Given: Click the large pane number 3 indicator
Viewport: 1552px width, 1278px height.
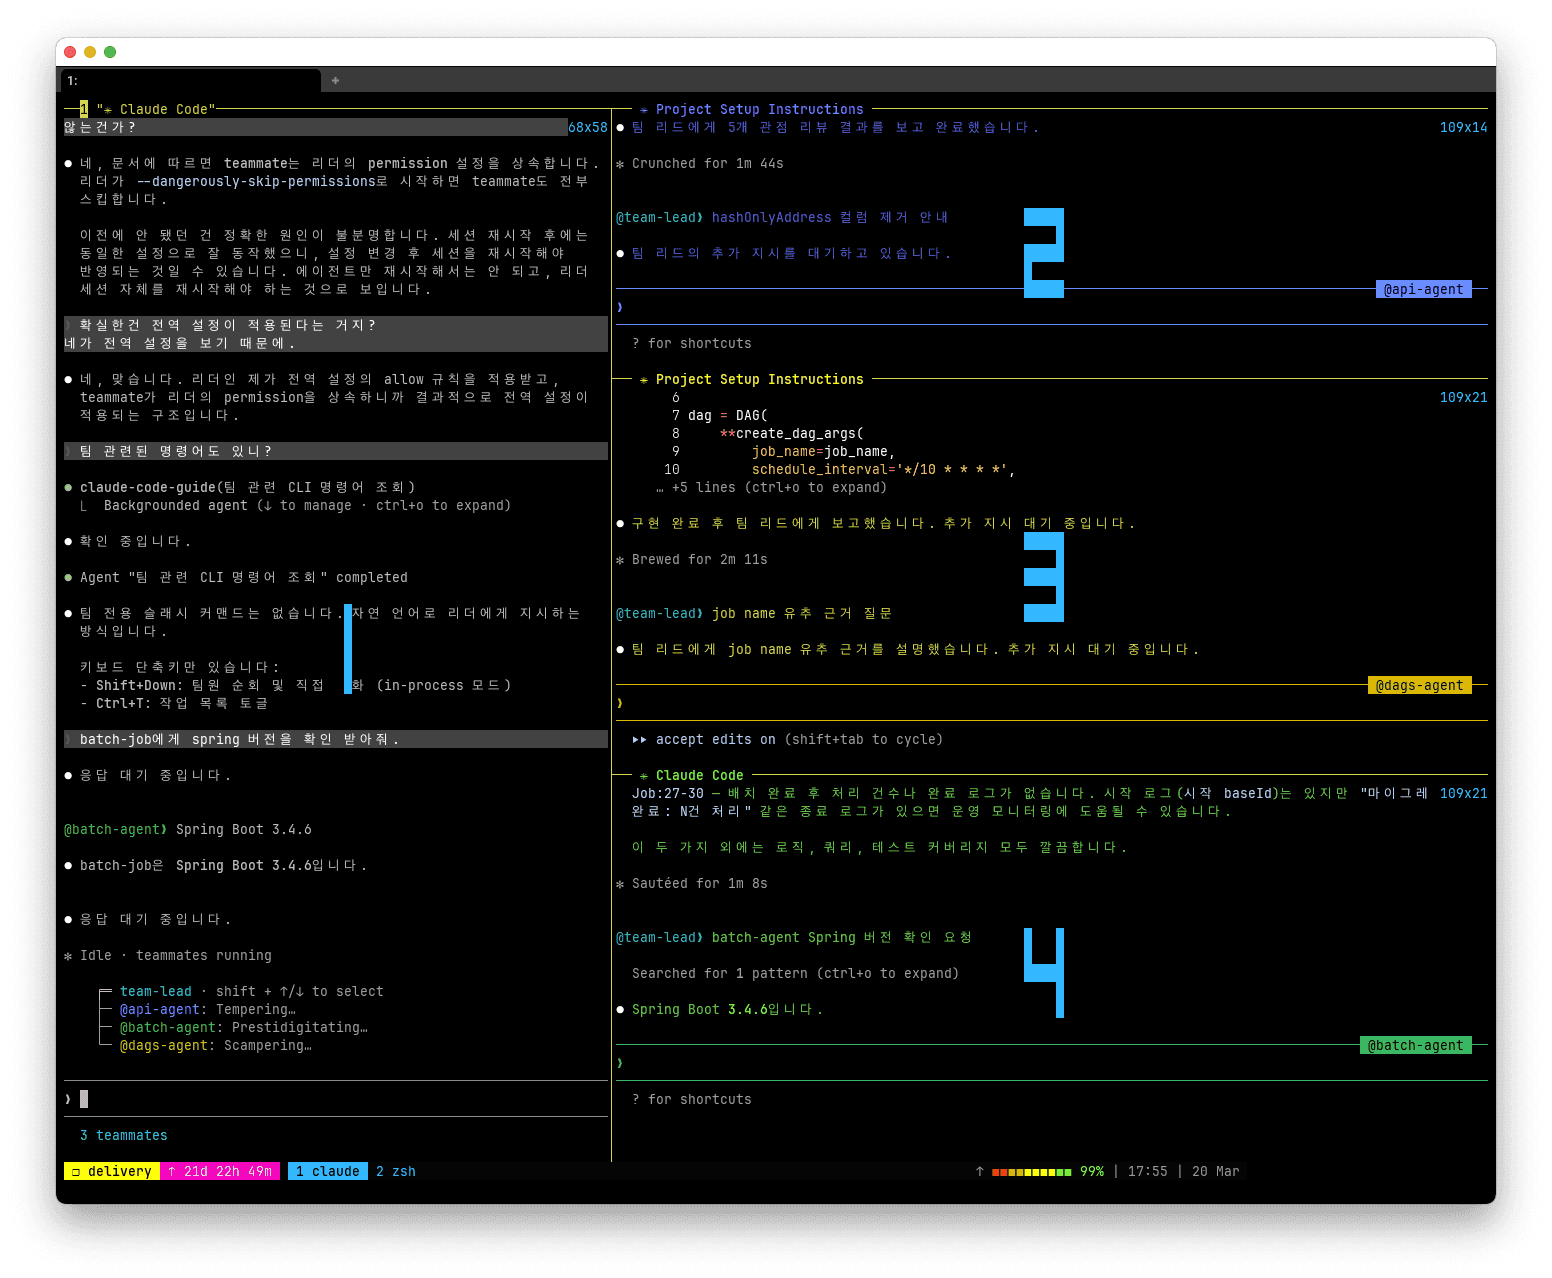Looking at the screenshot, I should pos(1044,577).
